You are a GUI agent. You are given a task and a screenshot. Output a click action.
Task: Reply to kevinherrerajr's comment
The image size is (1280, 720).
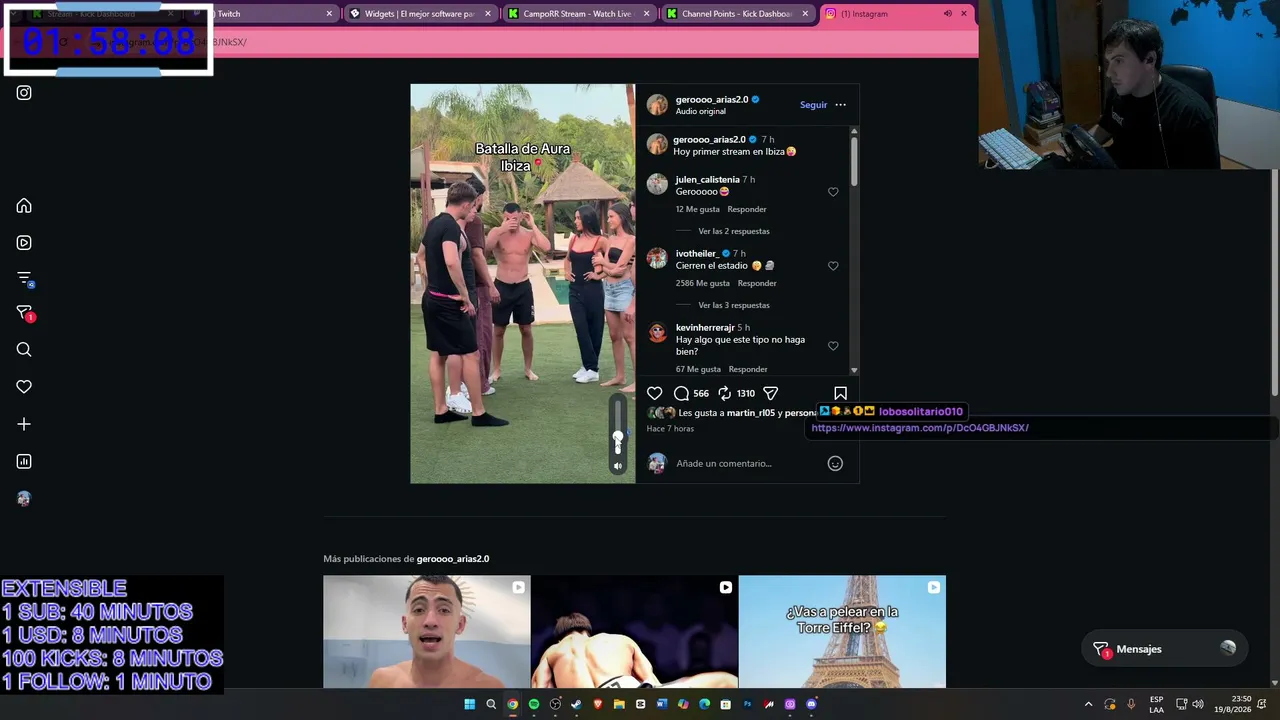coord(748,369)
